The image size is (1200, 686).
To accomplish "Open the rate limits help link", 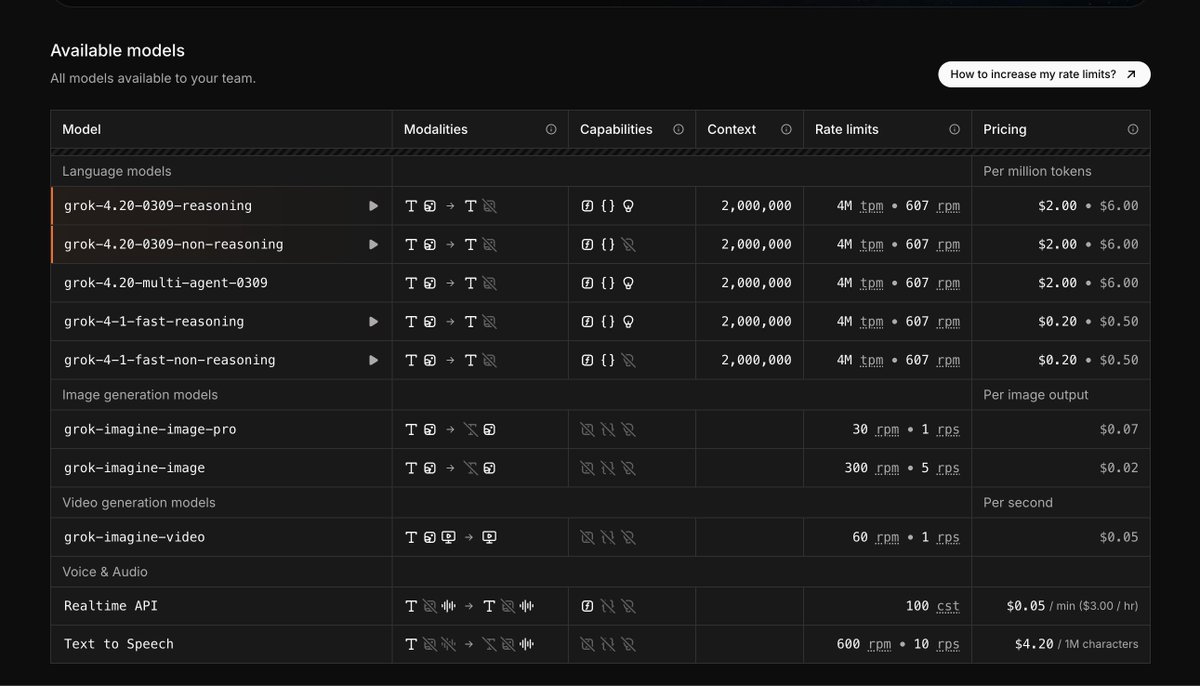I will pyautogui.click(x=1044, y=74).
